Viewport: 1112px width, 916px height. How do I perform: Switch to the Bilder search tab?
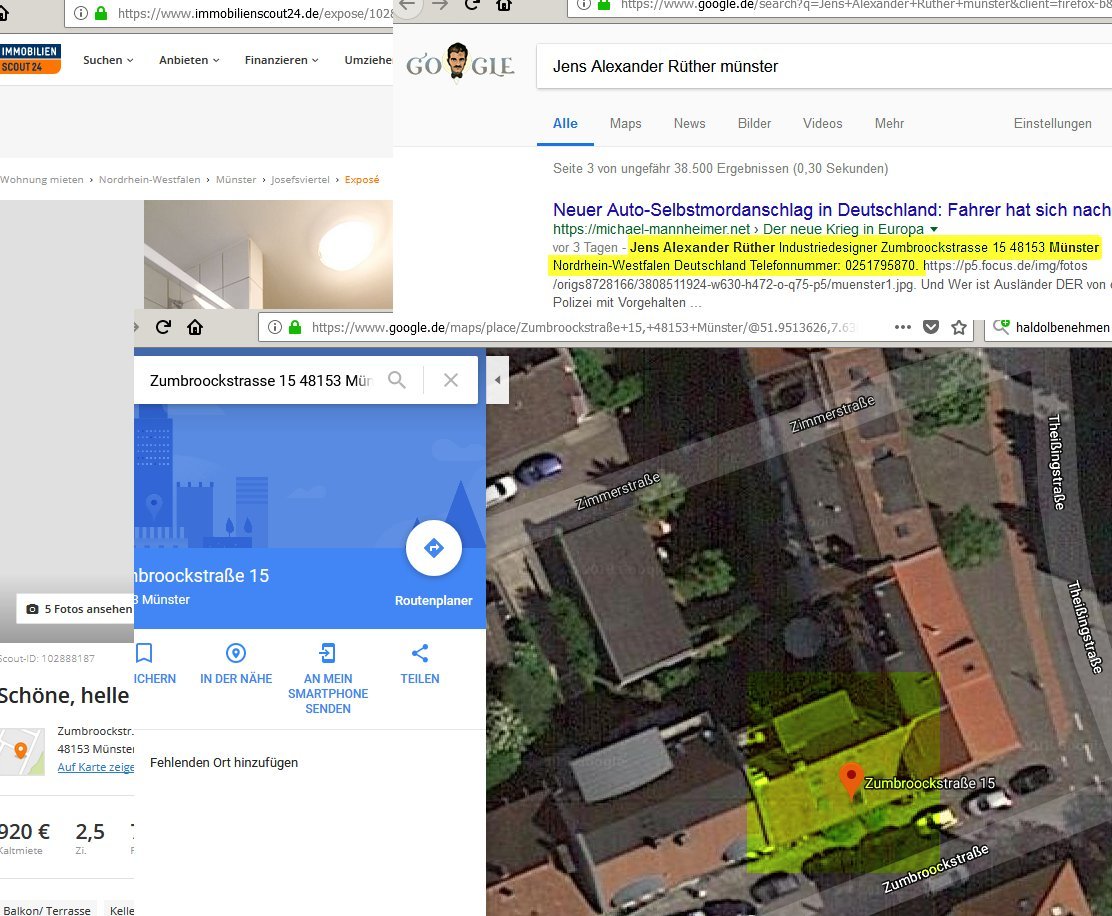(x=754, y=123)
